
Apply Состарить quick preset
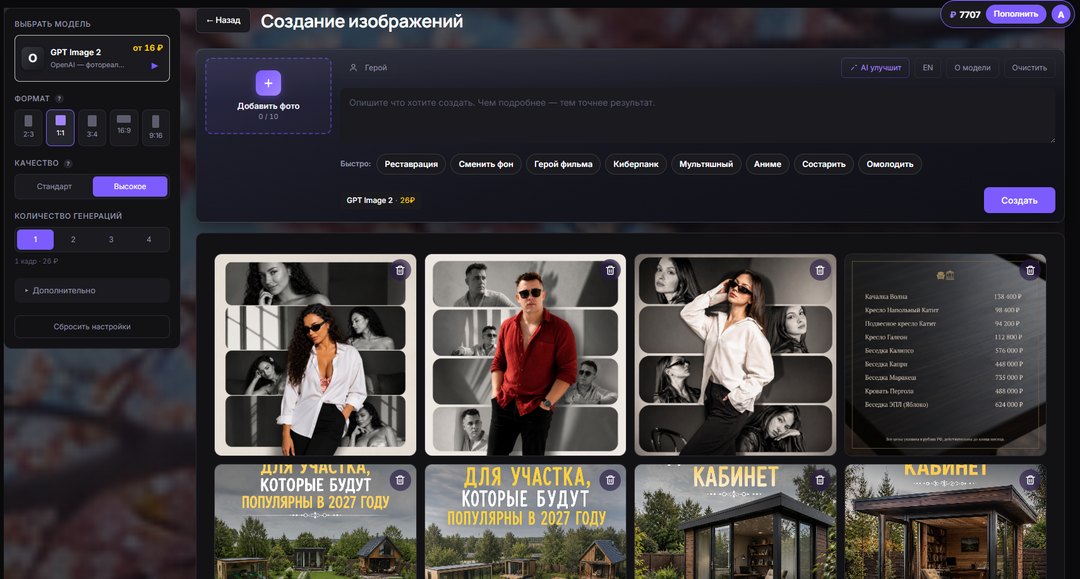(824, 164)
